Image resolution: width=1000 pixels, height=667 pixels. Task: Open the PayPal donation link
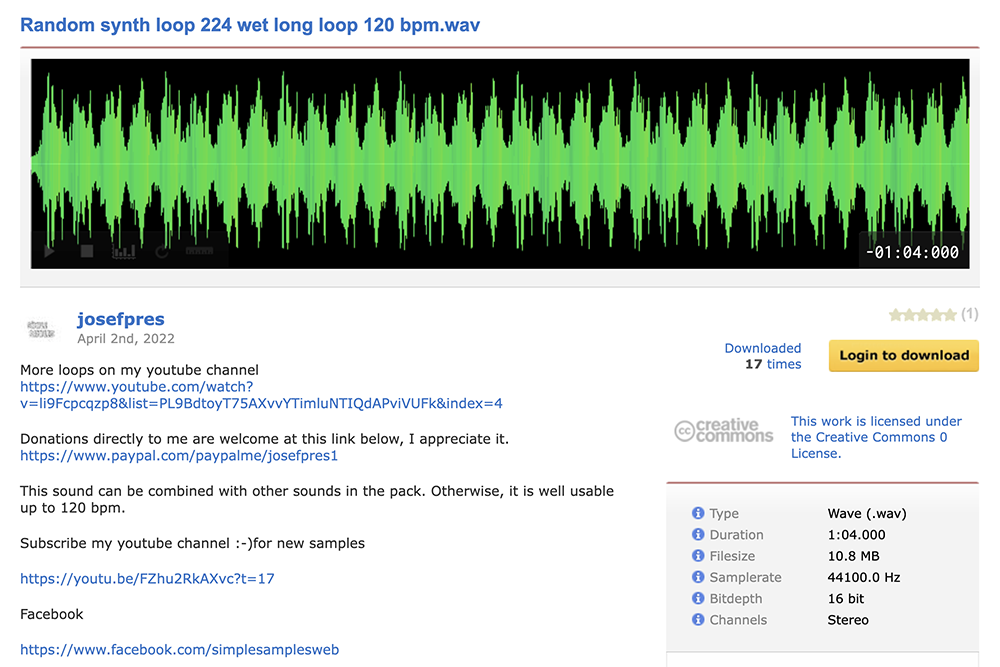tap(179, 455)
